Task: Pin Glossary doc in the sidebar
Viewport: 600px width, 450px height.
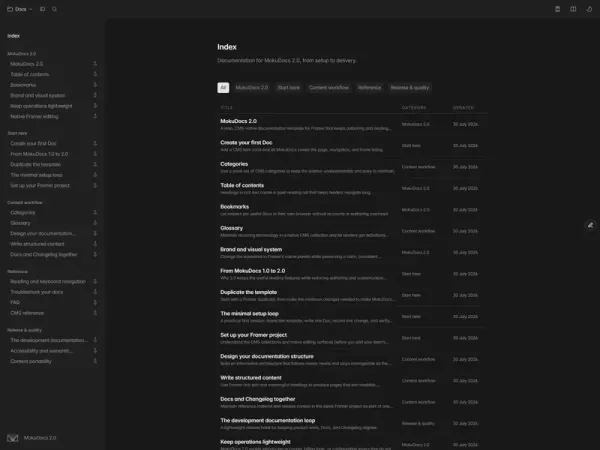Action: click(x=95, y=223)
